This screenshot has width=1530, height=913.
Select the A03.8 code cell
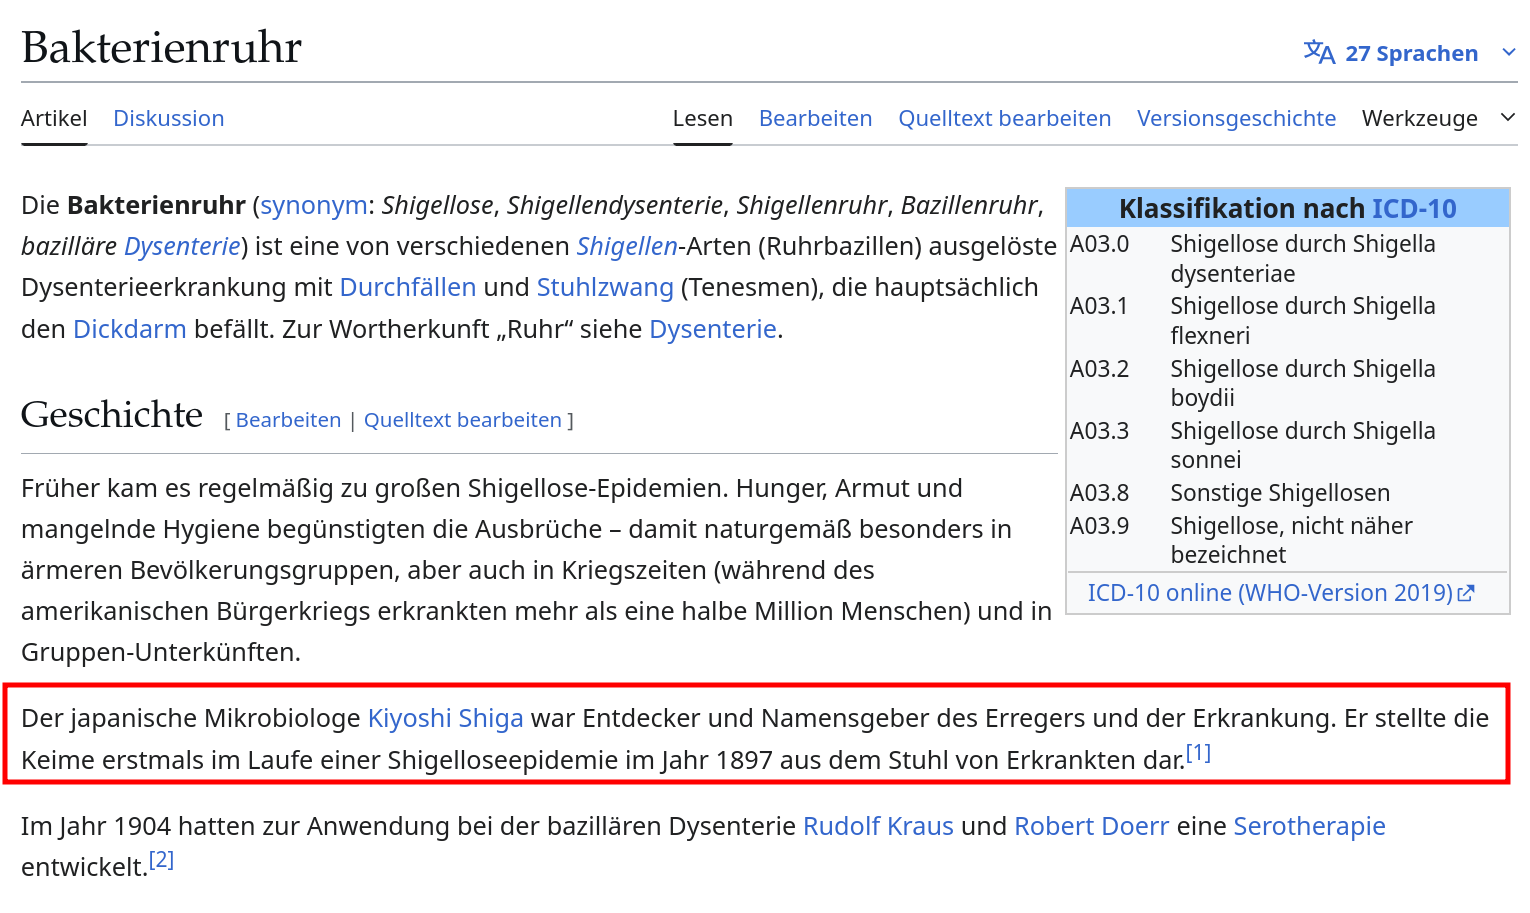click(1100, 493)
